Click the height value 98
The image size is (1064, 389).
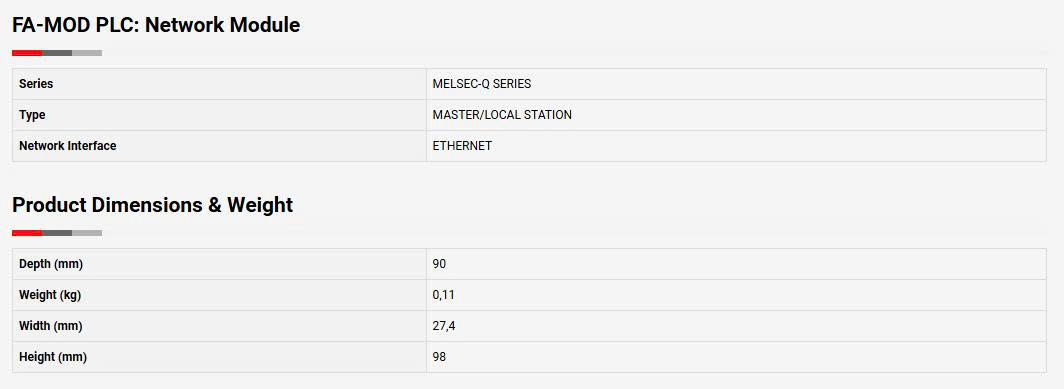click(x=439, y=356)
